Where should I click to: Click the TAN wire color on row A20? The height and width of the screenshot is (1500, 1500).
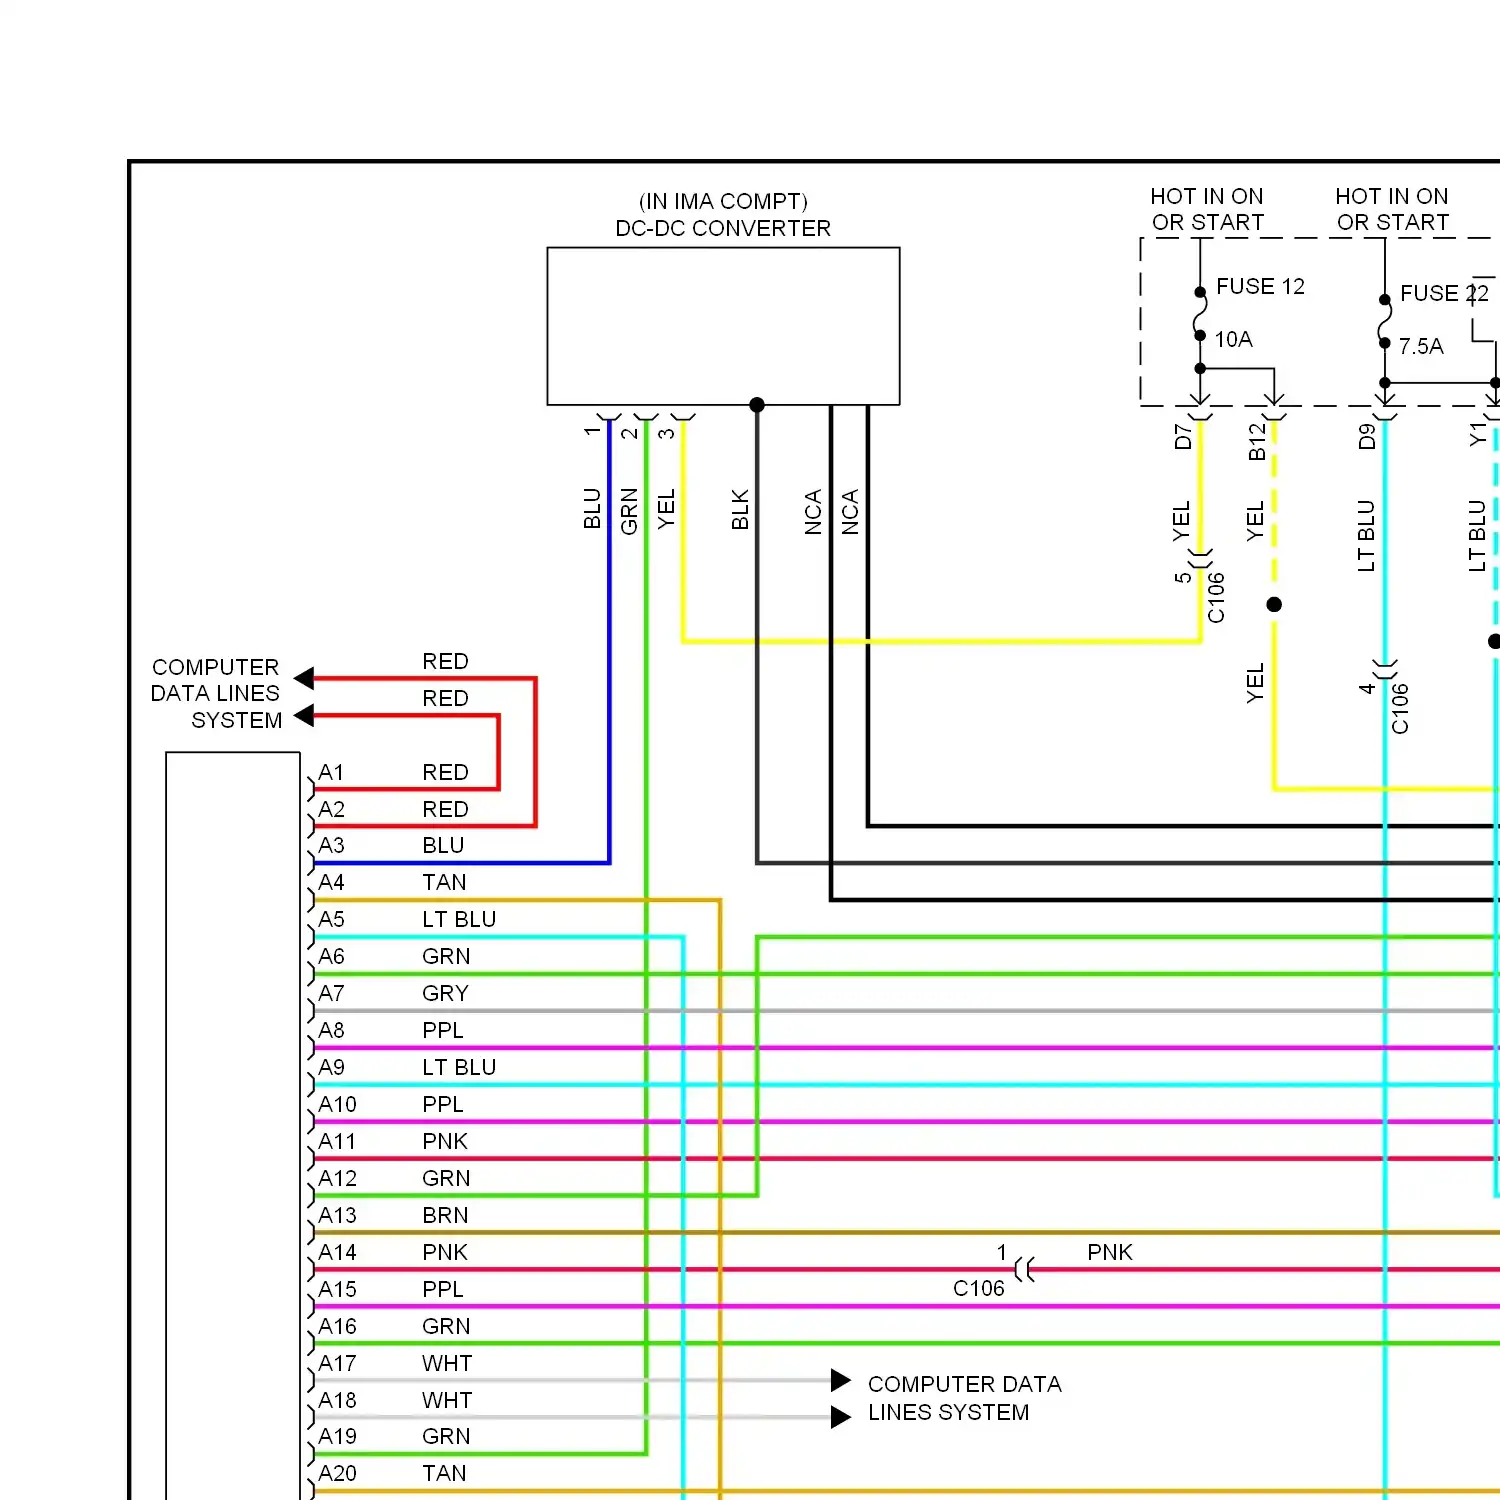click(x=444, y=1473)
